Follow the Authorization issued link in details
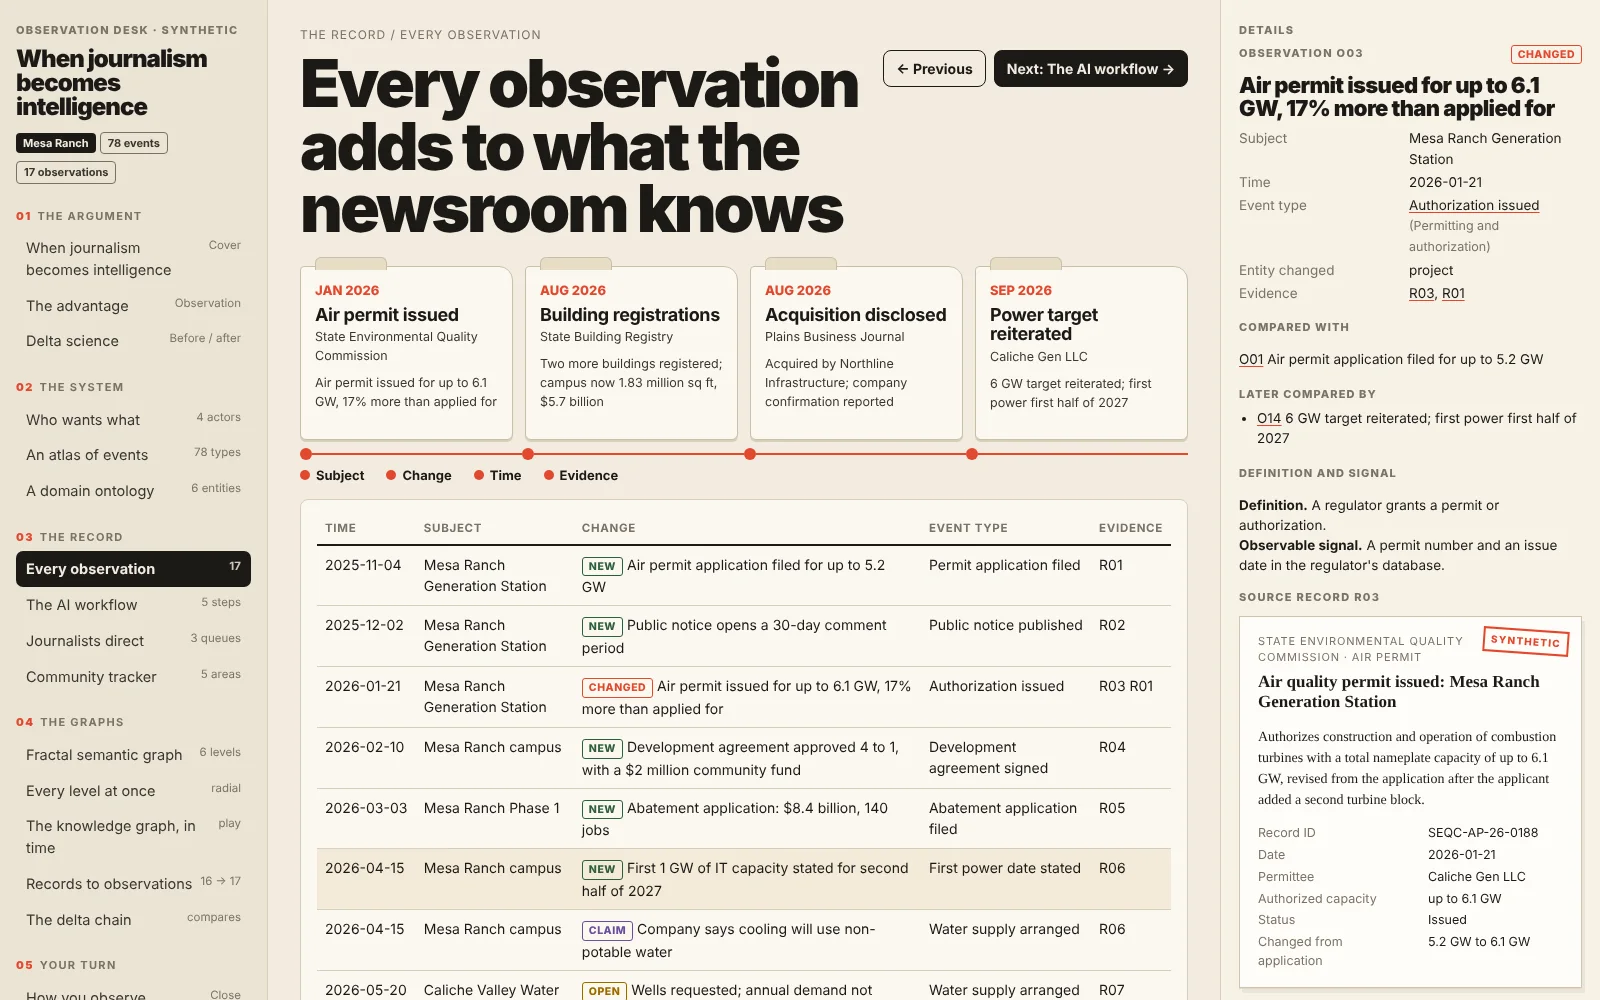1600x1000 pixels. point(1474,205)
